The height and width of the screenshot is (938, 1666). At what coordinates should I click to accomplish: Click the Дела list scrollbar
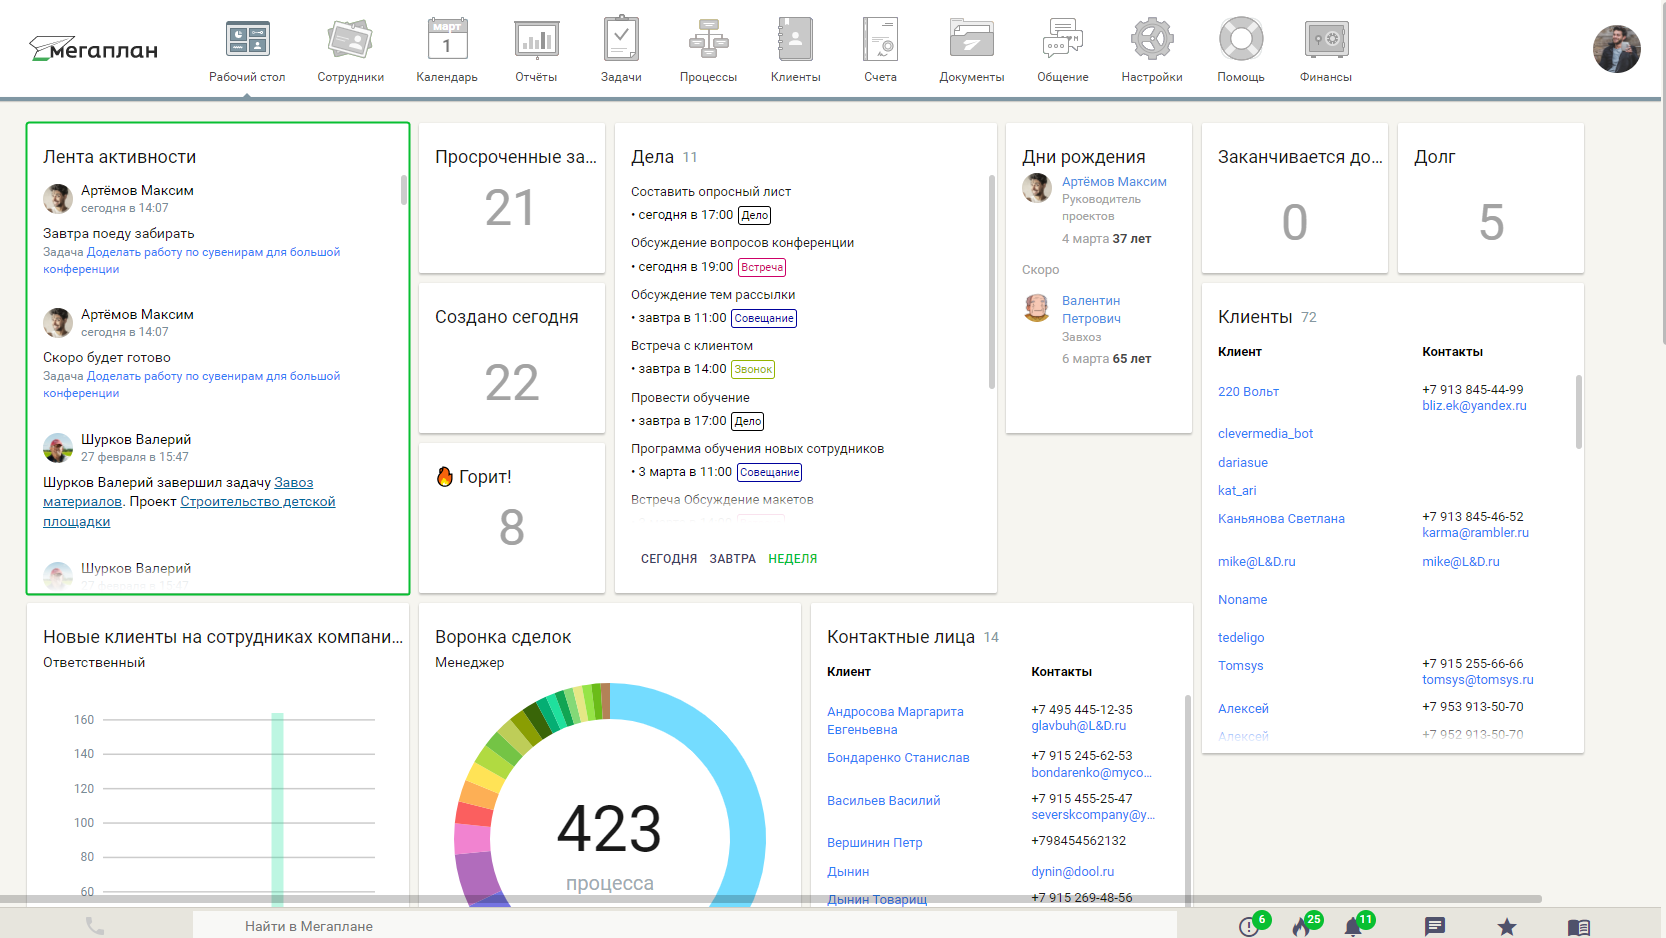(x=992, y=282)
